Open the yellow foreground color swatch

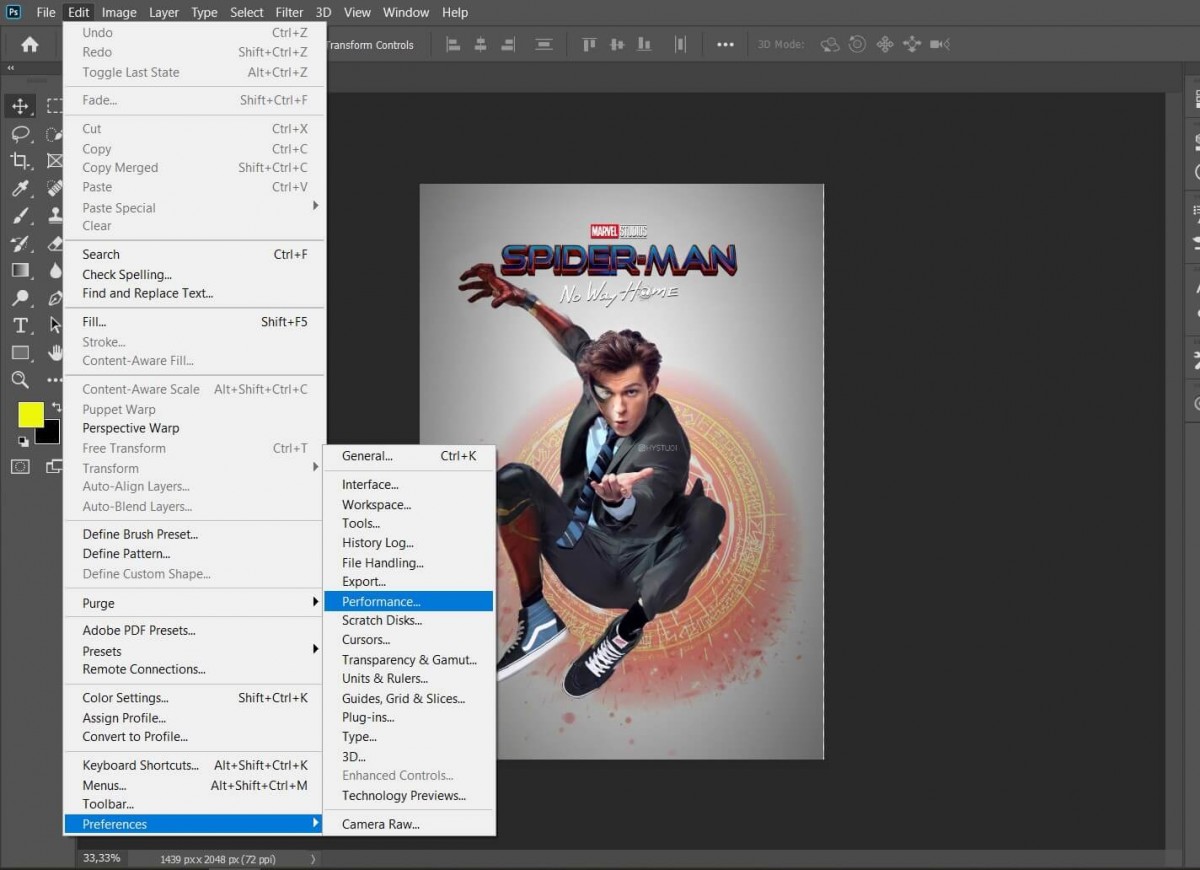click(x=30, y=414)
